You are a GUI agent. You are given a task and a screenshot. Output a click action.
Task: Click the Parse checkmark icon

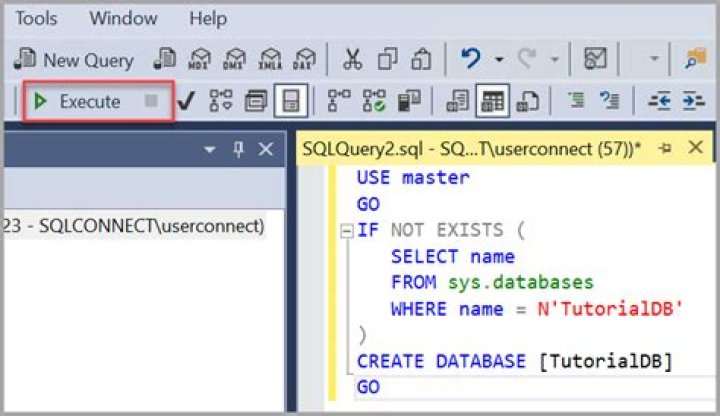point(185,101)
